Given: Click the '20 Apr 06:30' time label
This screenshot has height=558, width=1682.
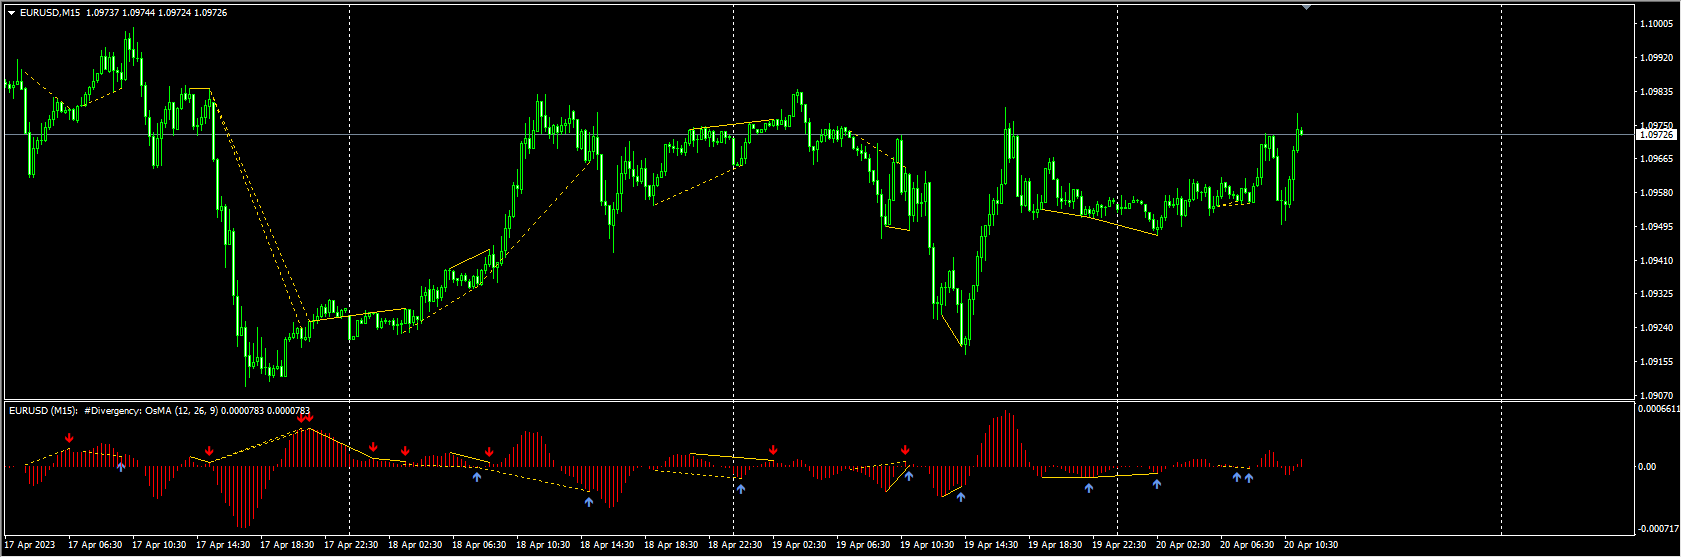Looking at the screenshot, I should (1247, 545).
